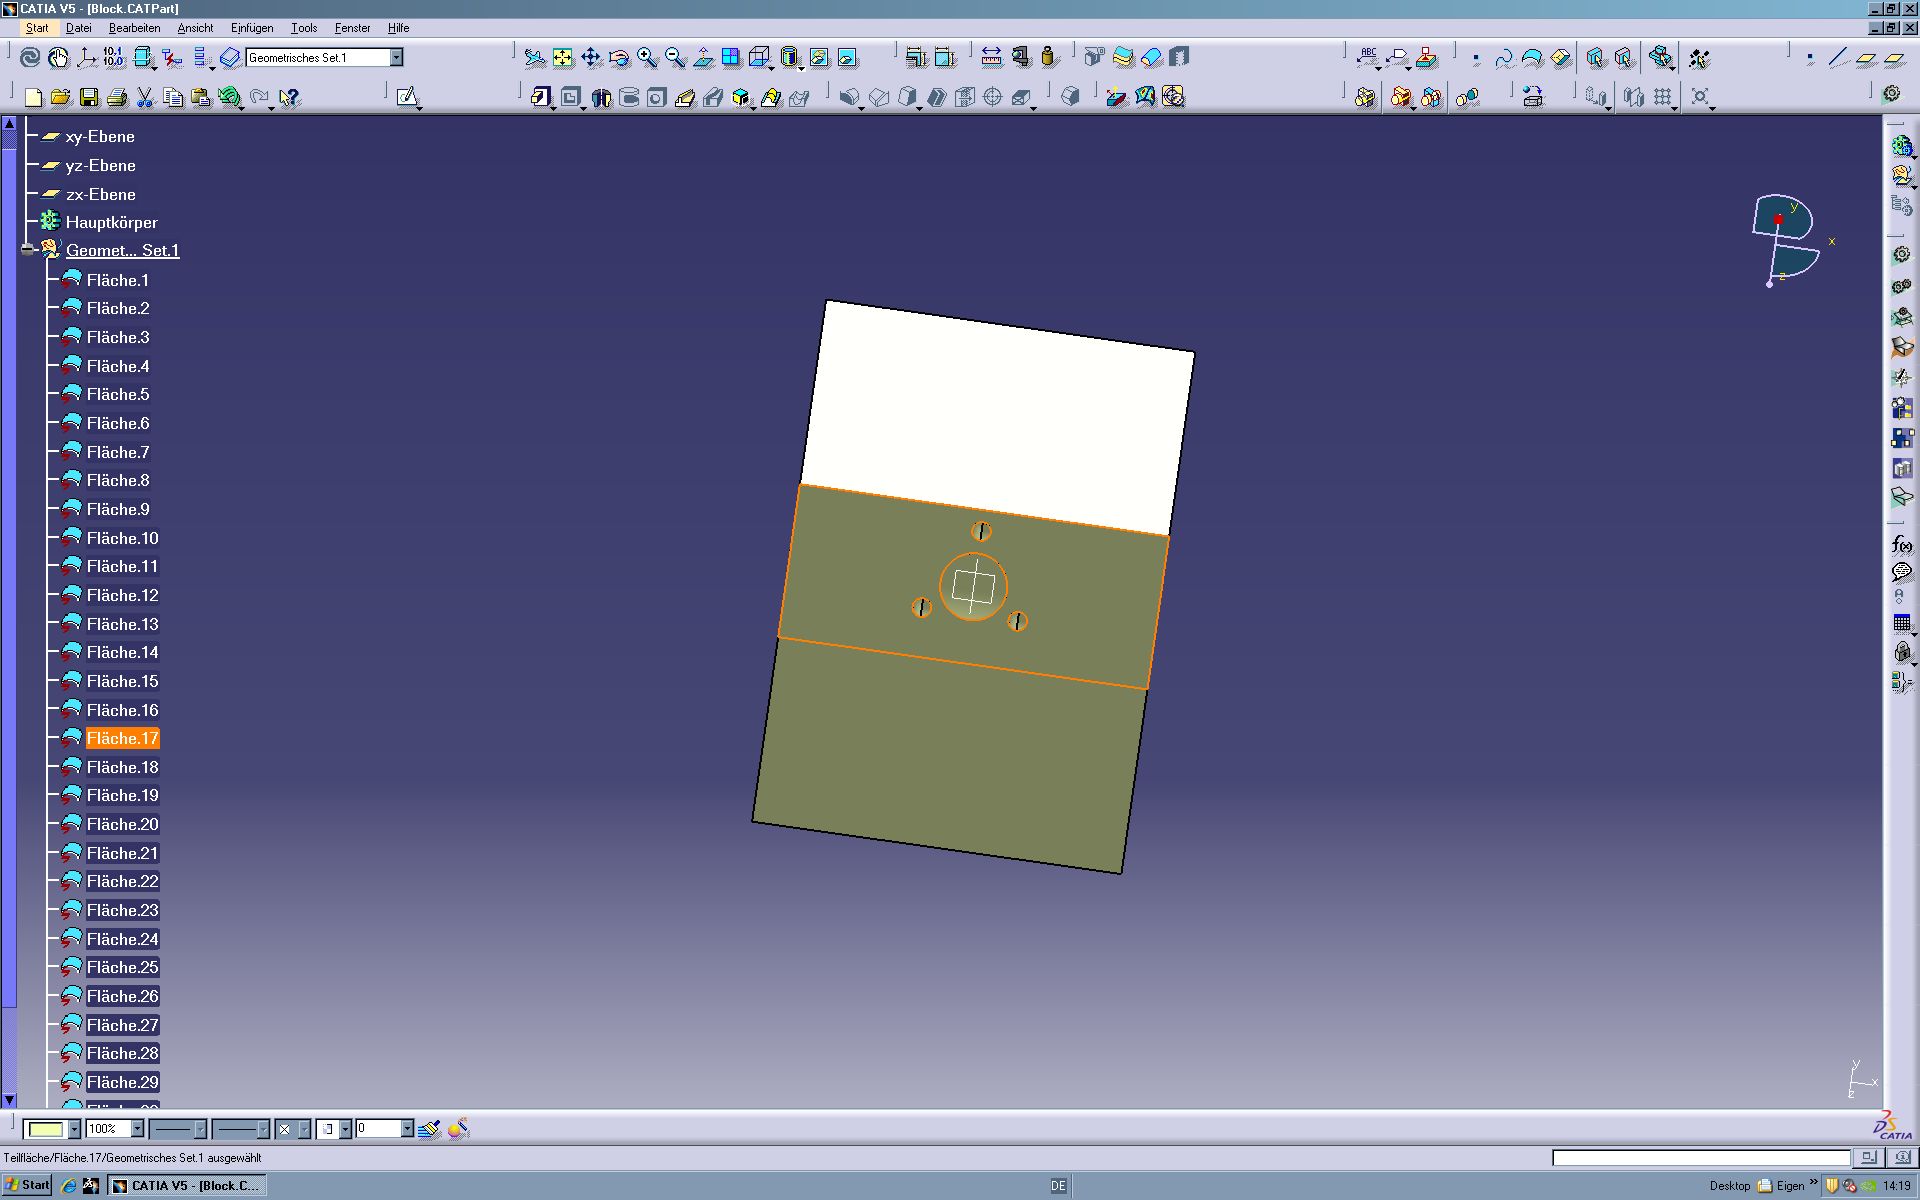Click the Normal View icon
Image resolution: width=1920 pixels, height=1200 pixels.
point(703,58)
